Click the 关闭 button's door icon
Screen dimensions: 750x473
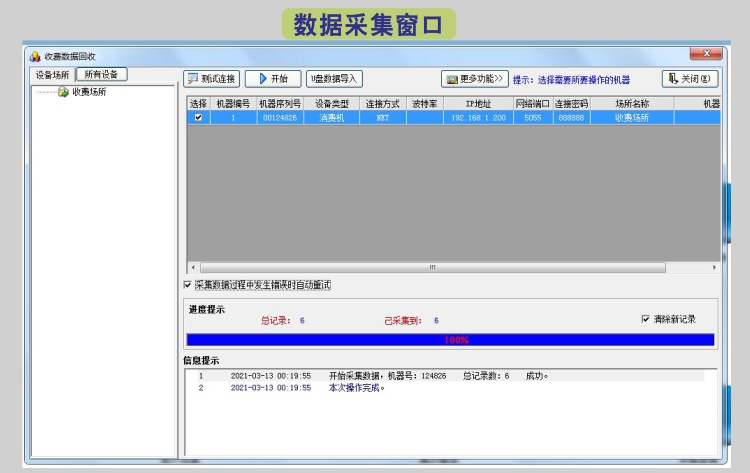click(x=671, y=79)
